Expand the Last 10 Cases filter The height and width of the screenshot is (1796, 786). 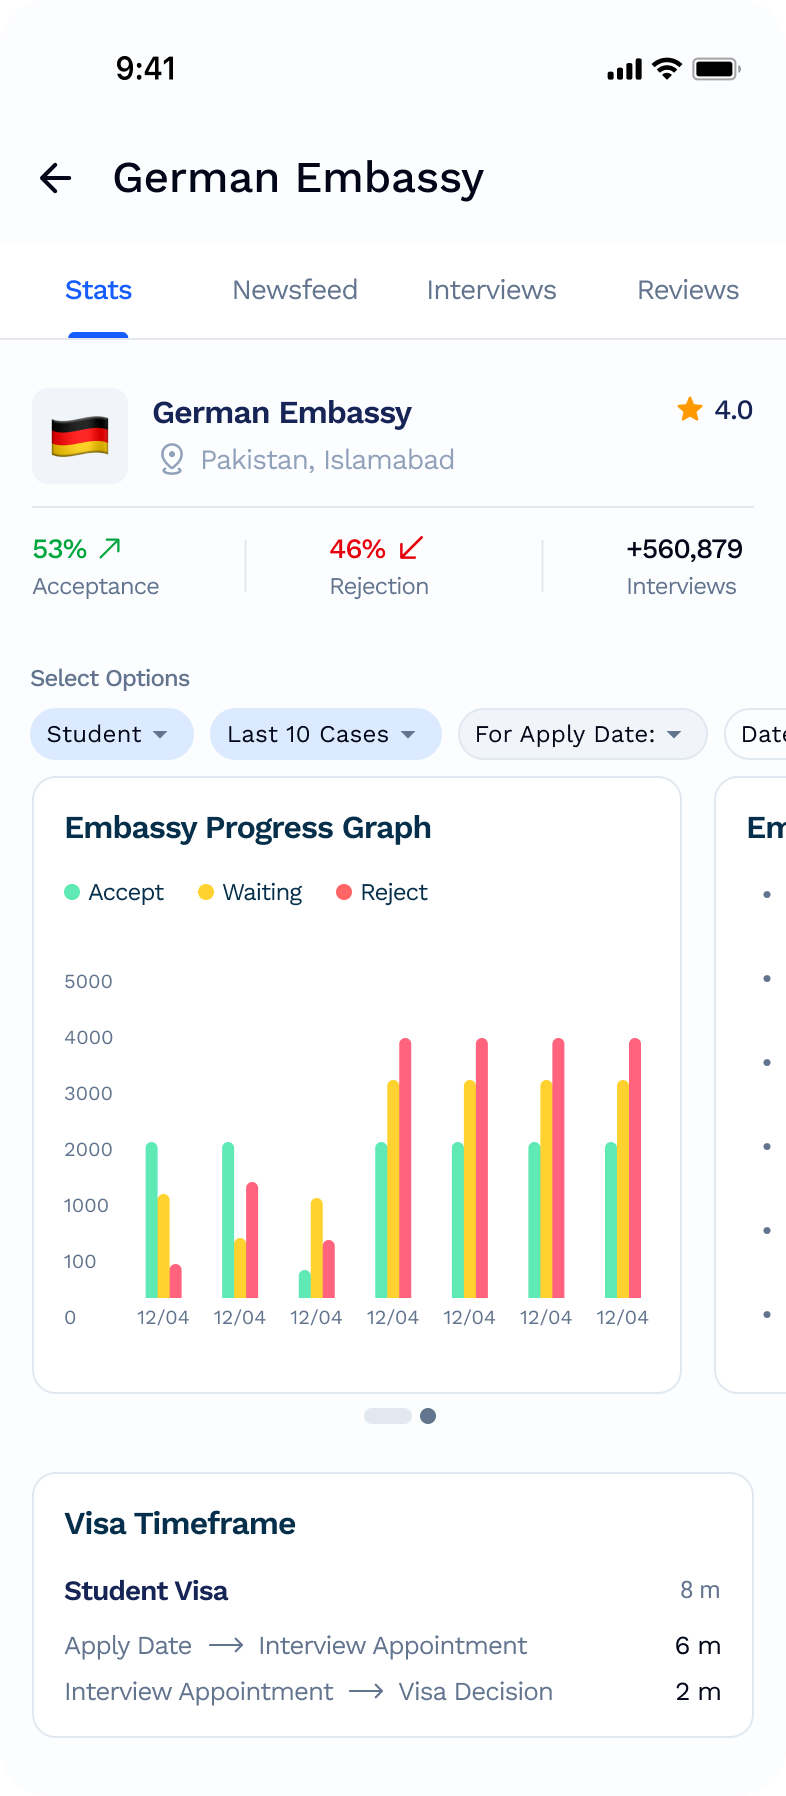click(x=325, y=734)
